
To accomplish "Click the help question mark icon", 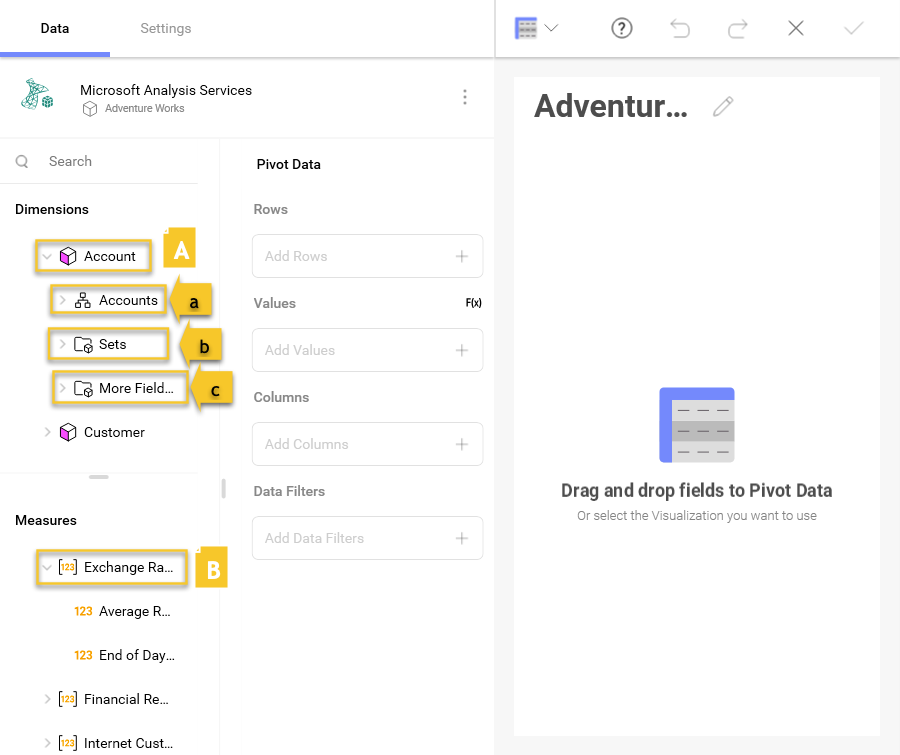I will click(622, 29).
